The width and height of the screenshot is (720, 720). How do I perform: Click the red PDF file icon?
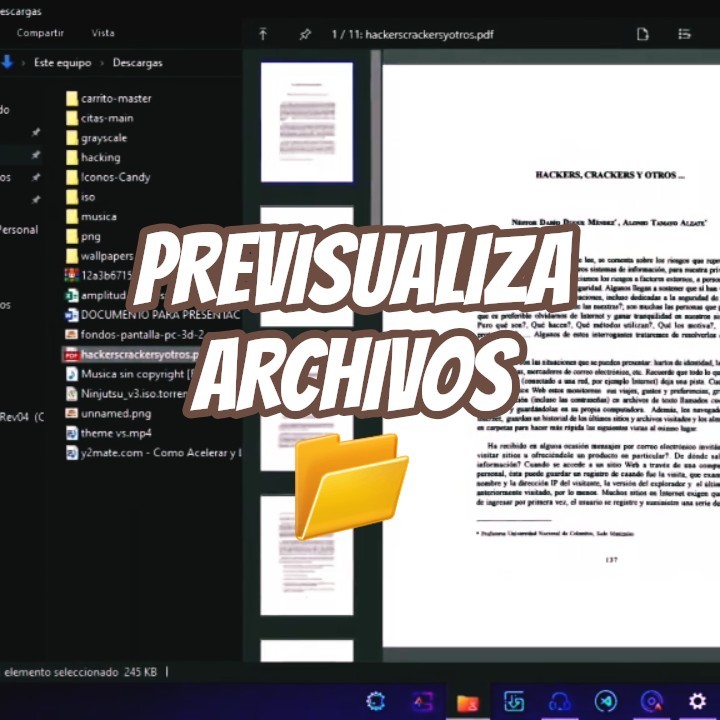71,355
